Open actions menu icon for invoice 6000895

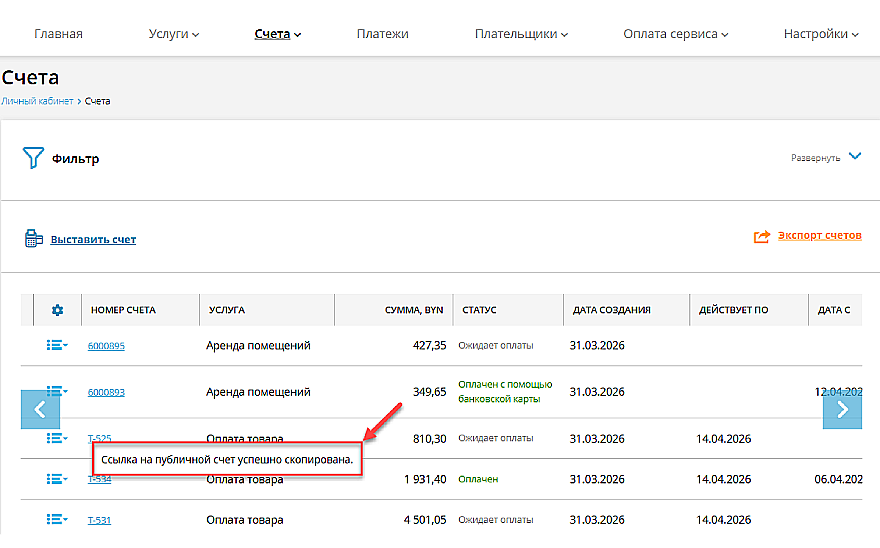(x=56, y=345)
